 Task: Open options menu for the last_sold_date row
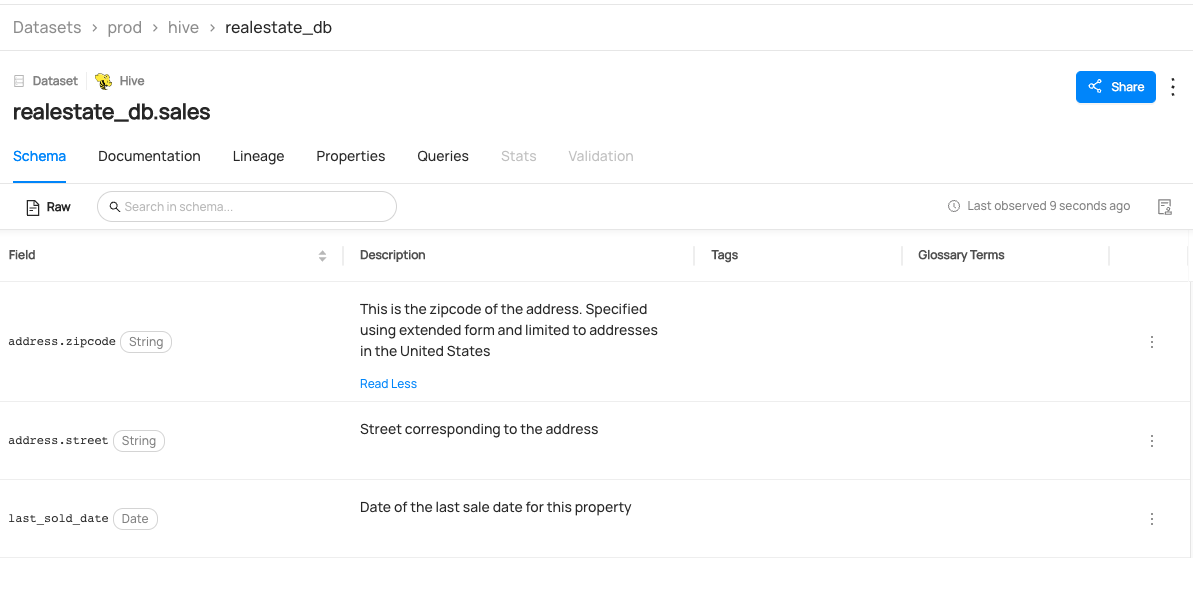point(1151,518)
